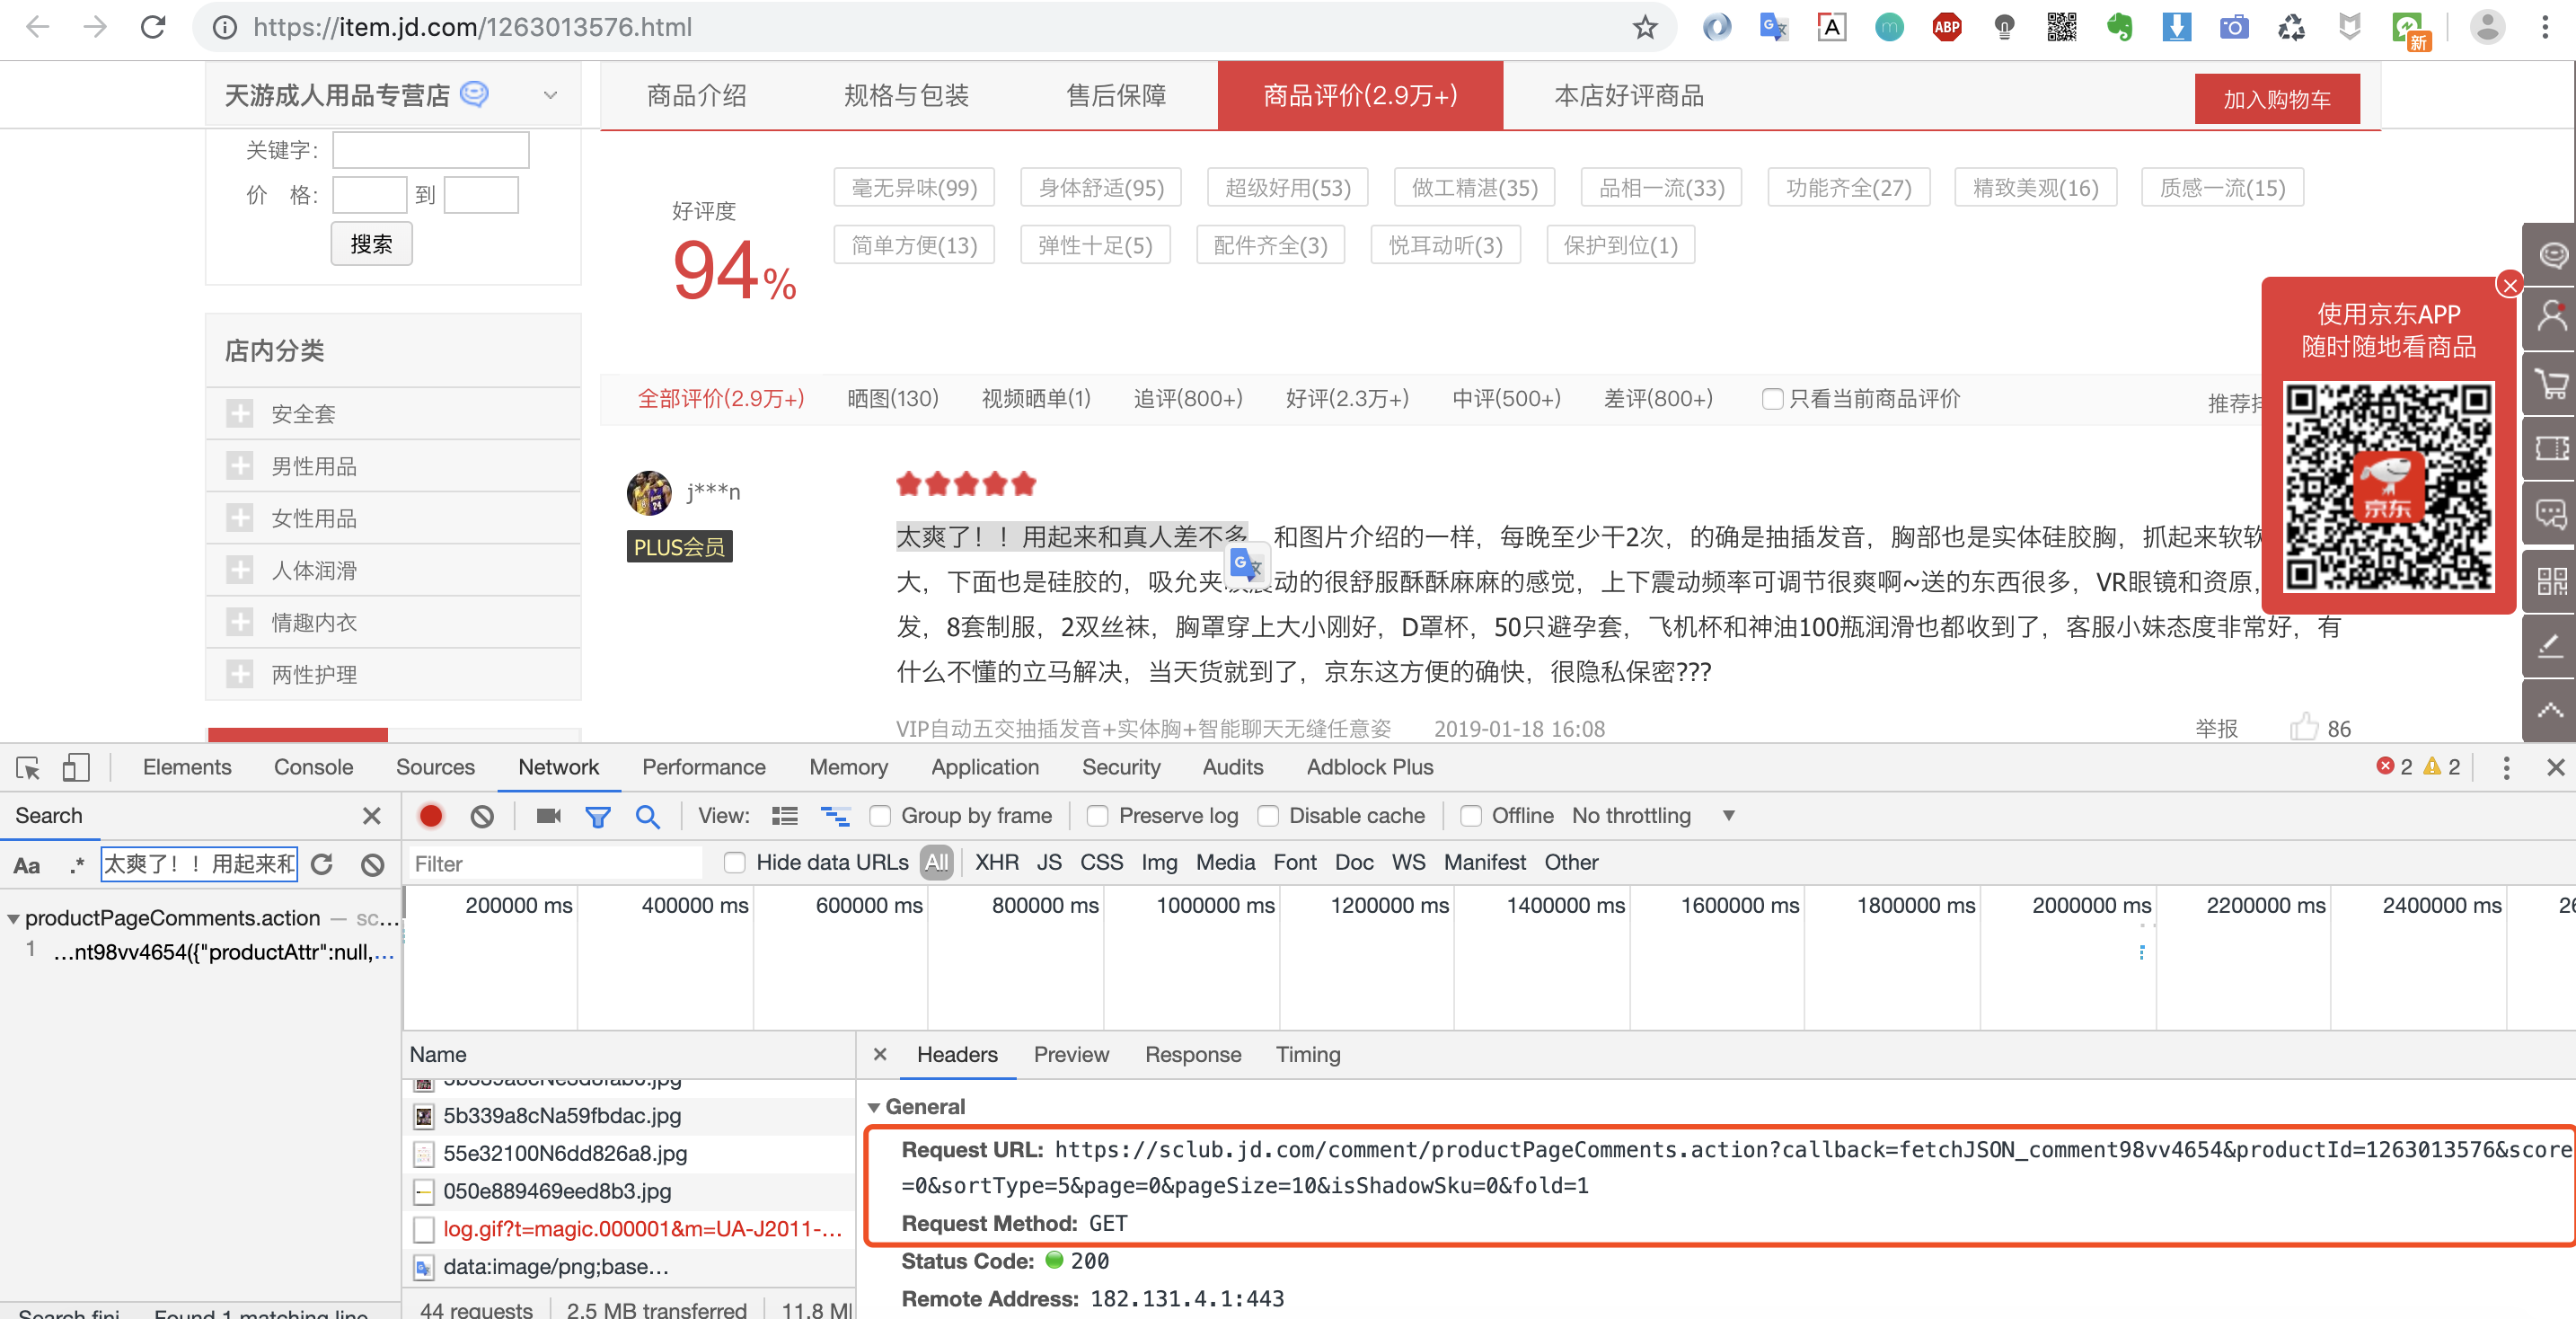
Task: Enable the Preserve log checkbox
Action: click(1097, 815)
